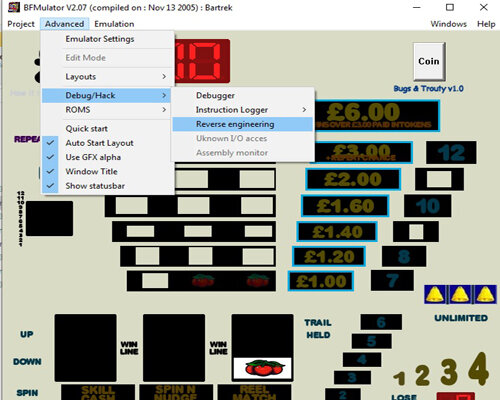
Task: Click the left golden bell icon
Action: pos(435,294)
